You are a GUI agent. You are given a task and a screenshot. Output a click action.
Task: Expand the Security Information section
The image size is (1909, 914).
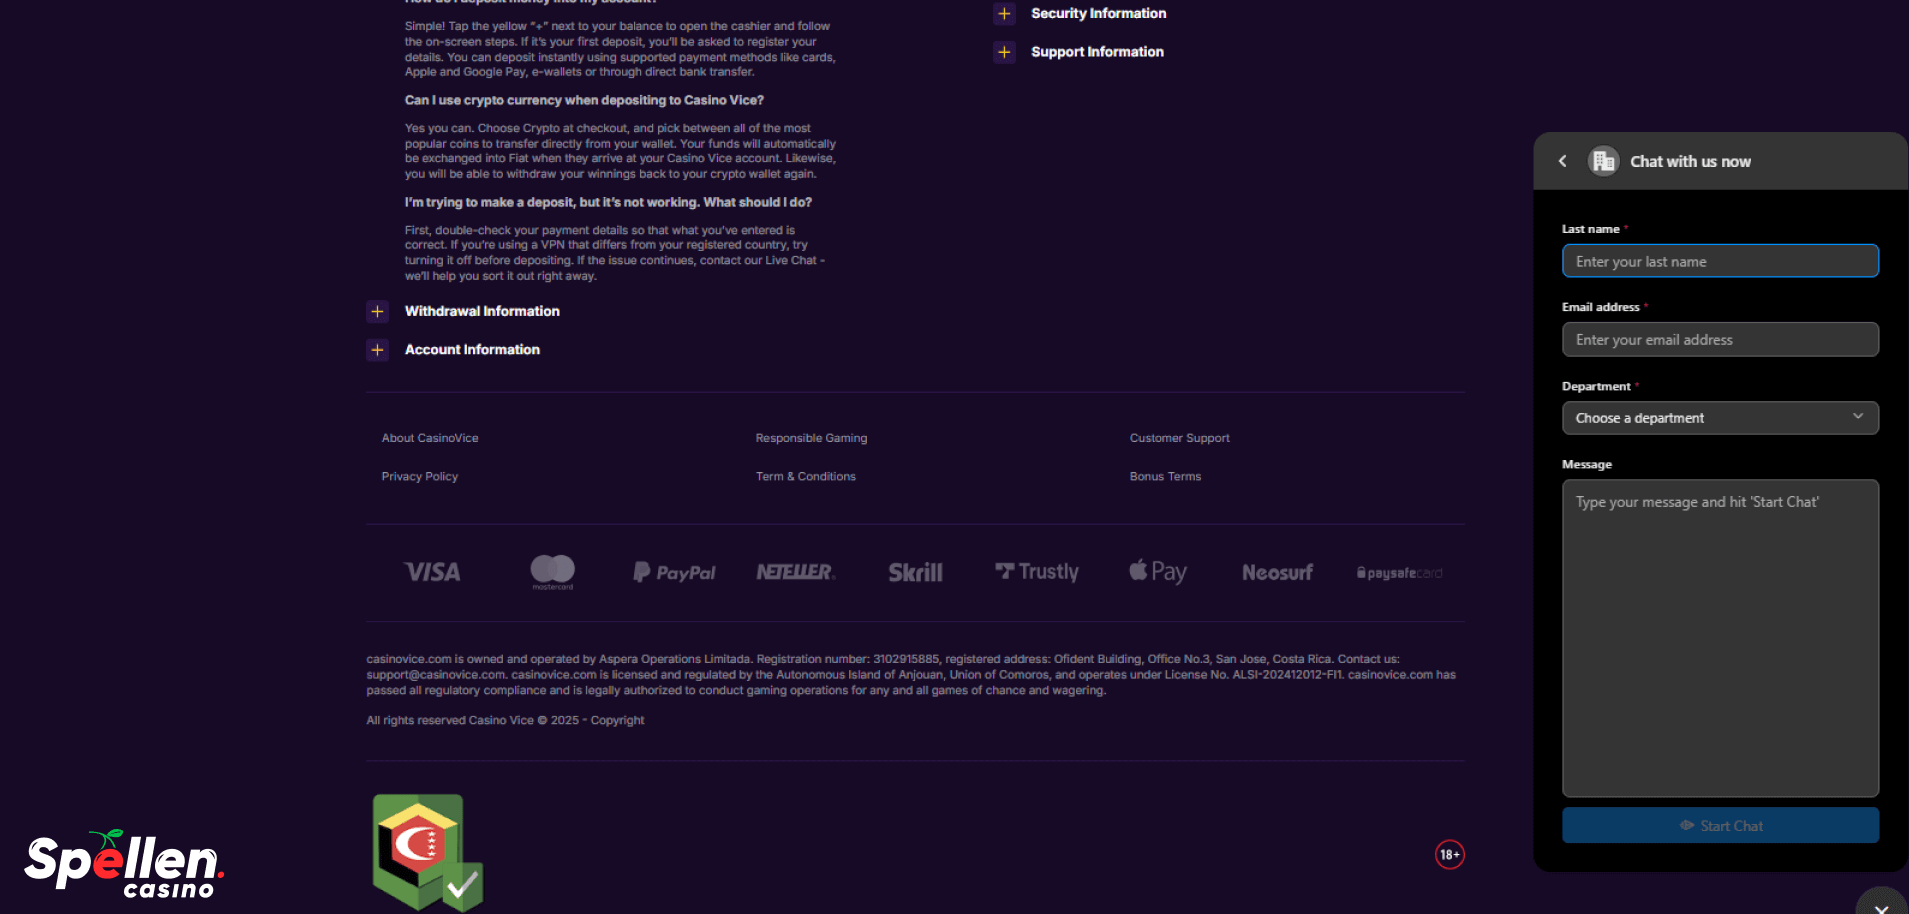[x=1004, y=13]
